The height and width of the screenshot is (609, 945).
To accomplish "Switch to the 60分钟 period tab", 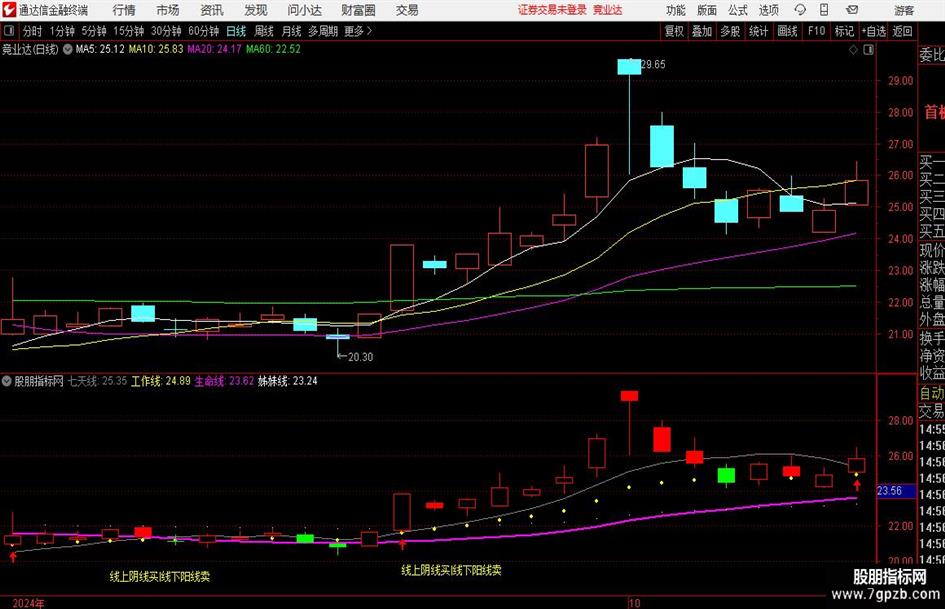I will [x=203, y=31].
